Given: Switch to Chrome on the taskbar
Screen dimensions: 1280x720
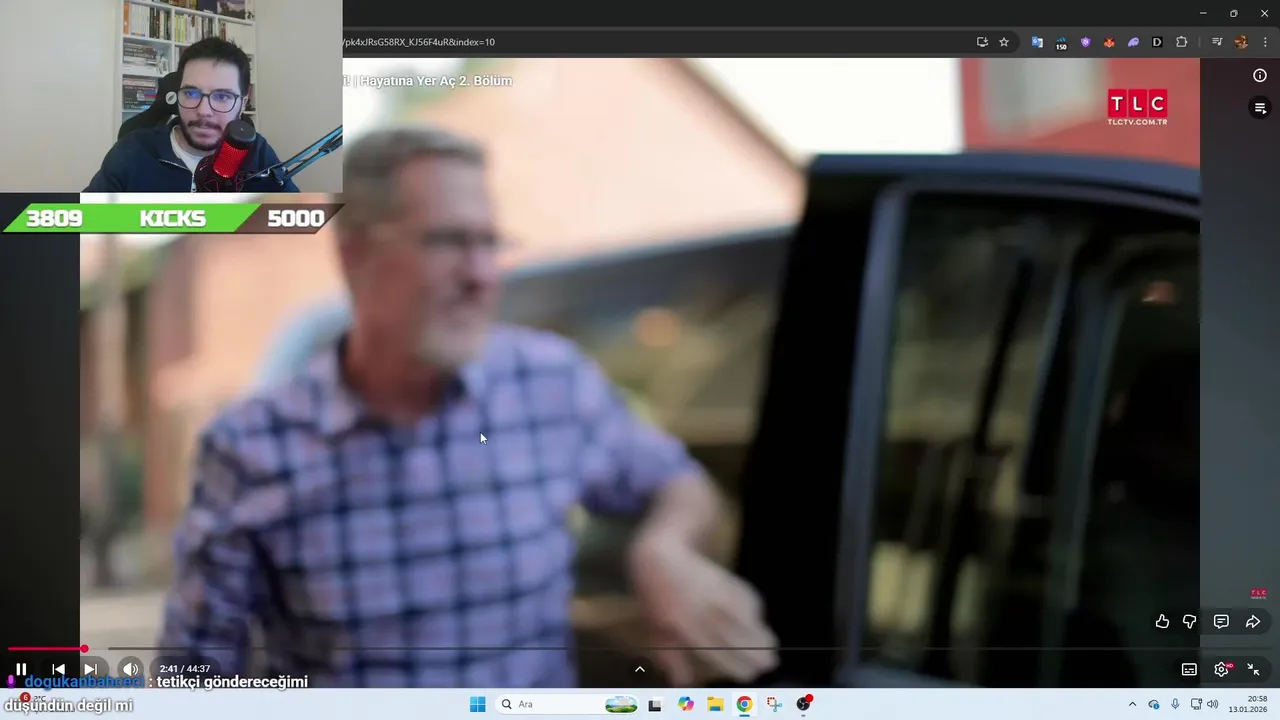Looking at the screenshot, I should [744, 704].
